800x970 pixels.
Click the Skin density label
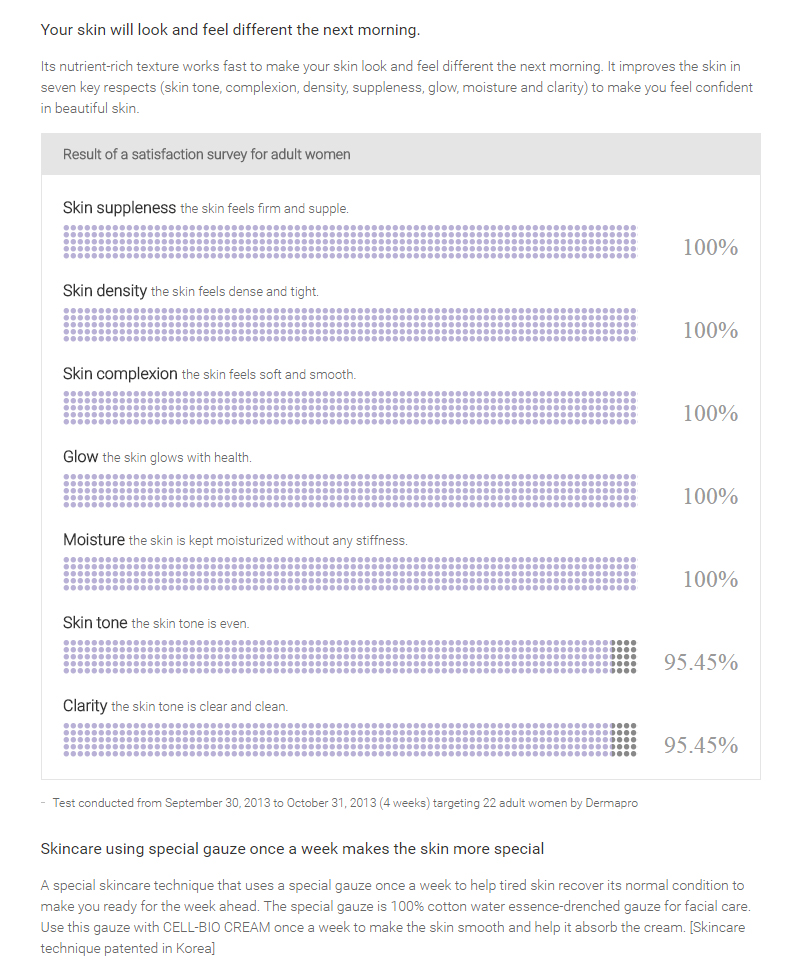[x=105, y=291]
